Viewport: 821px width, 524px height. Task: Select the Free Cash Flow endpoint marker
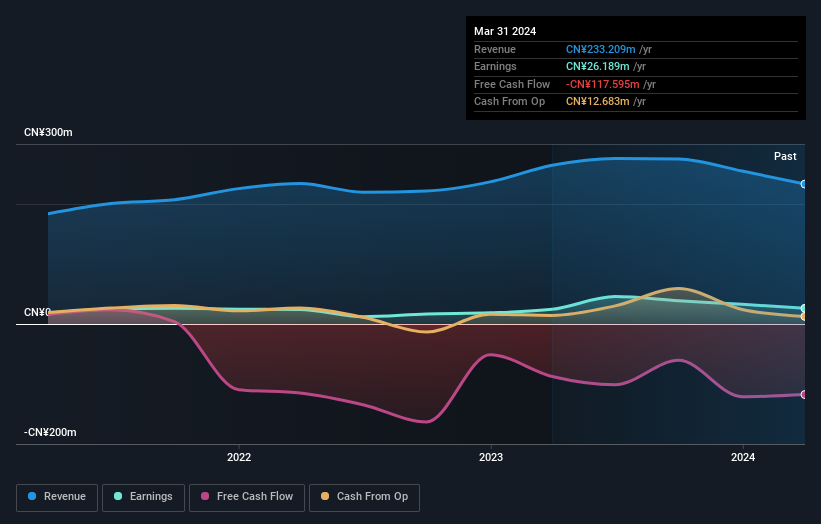pos(804,395)
